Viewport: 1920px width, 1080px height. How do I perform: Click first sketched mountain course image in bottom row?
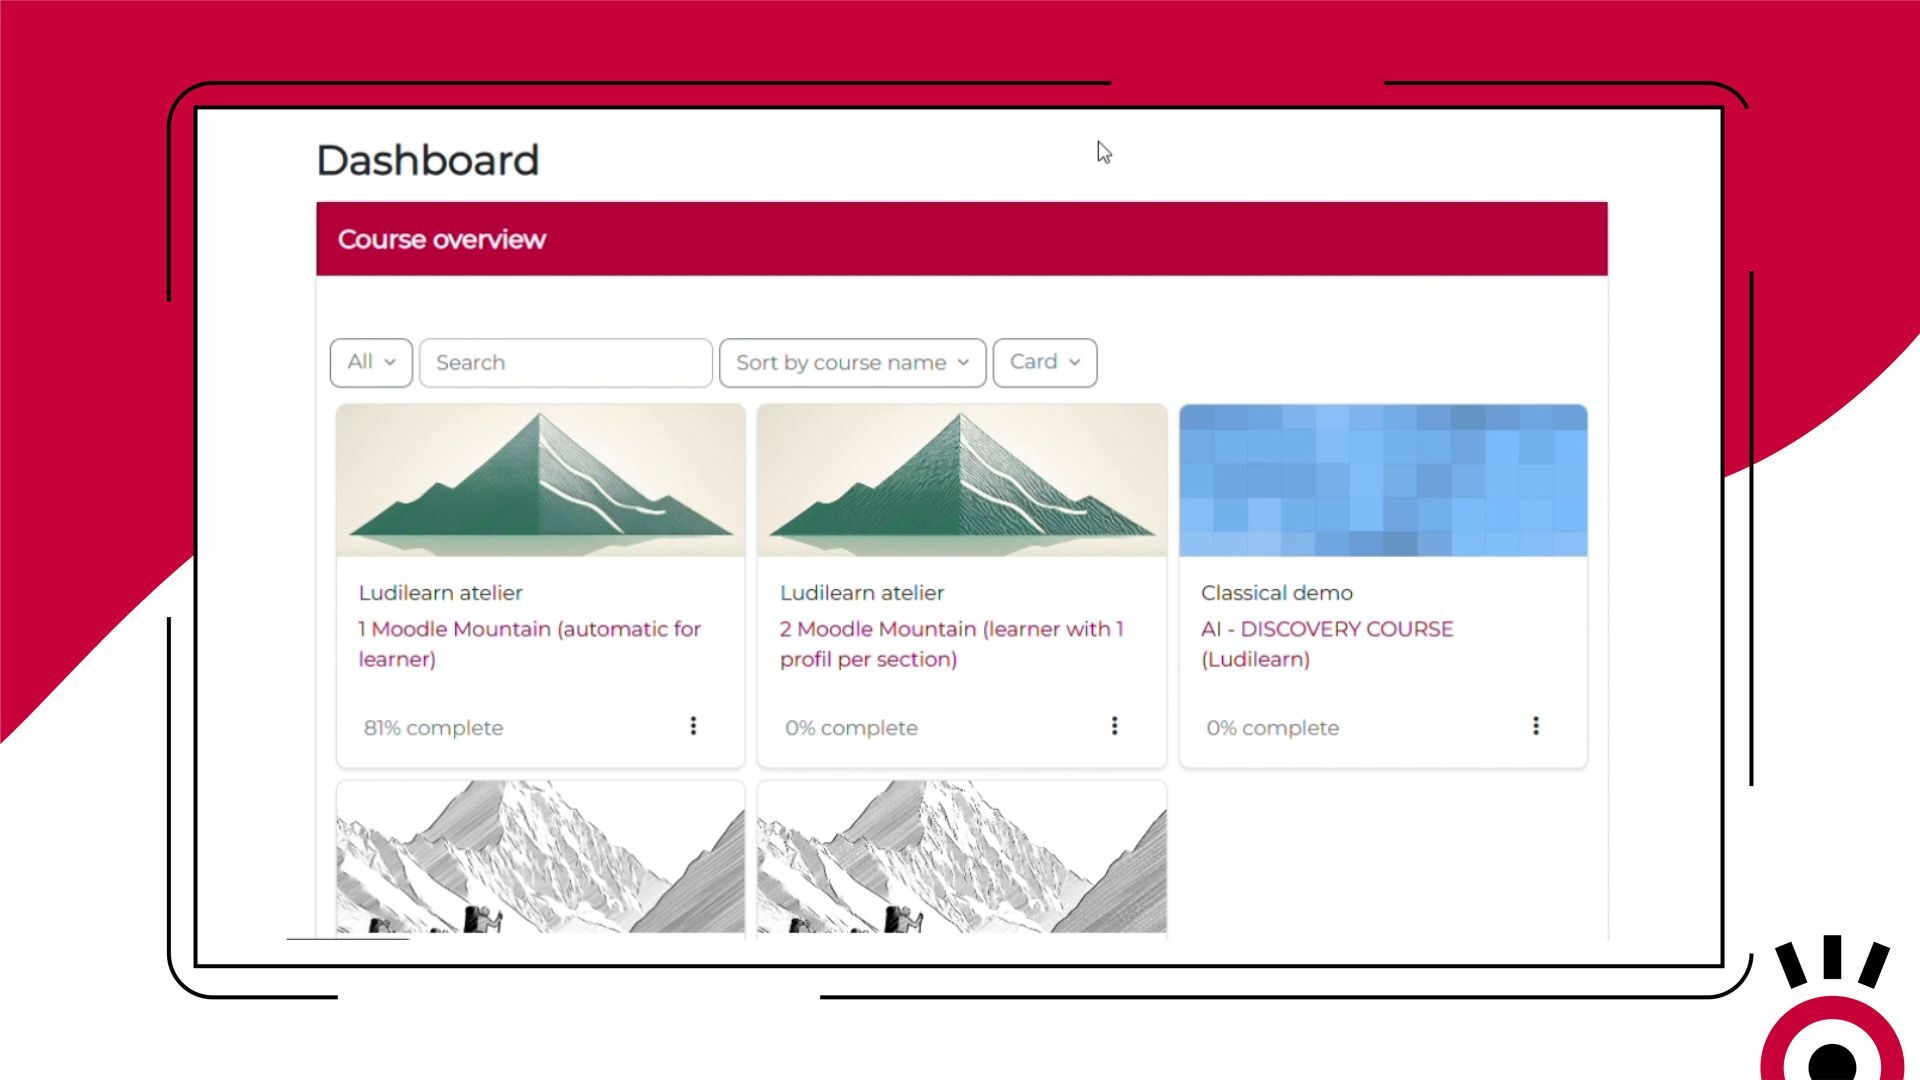pyautogui.click(x=541, y=857)
